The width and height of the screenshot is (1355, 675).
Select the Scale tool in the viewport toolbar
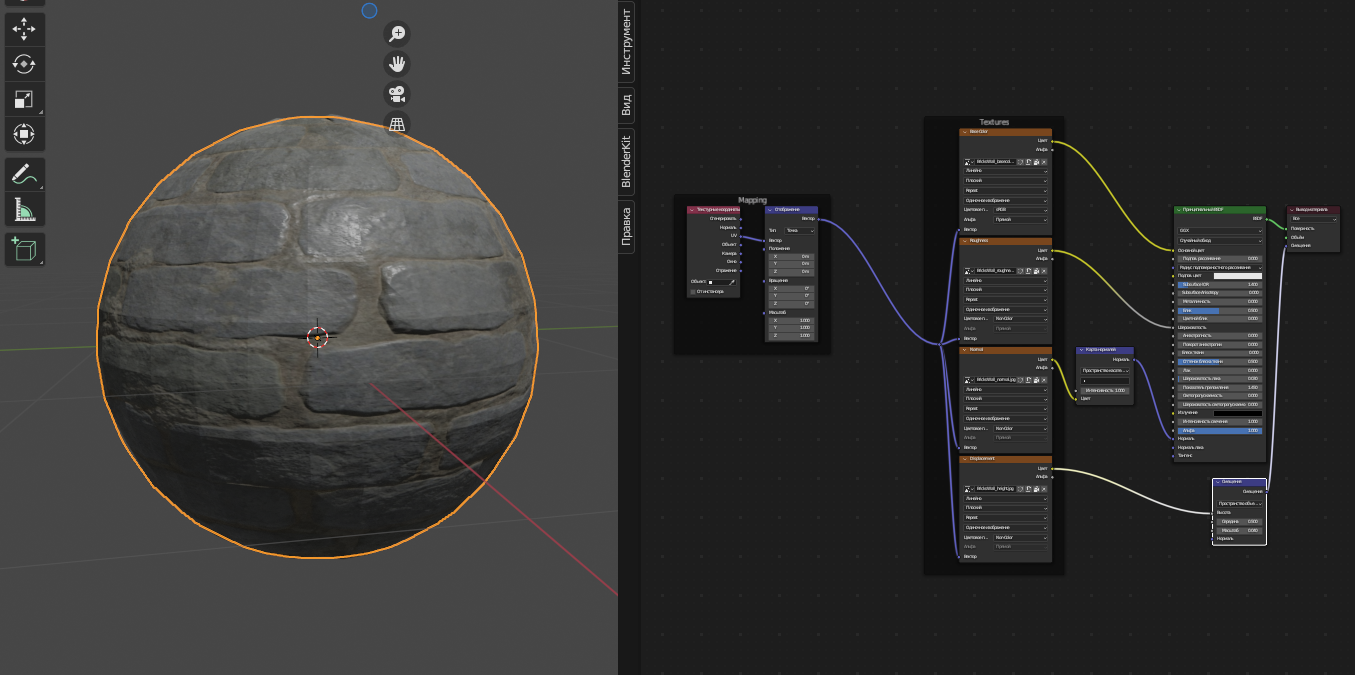(x=24, y=98)
